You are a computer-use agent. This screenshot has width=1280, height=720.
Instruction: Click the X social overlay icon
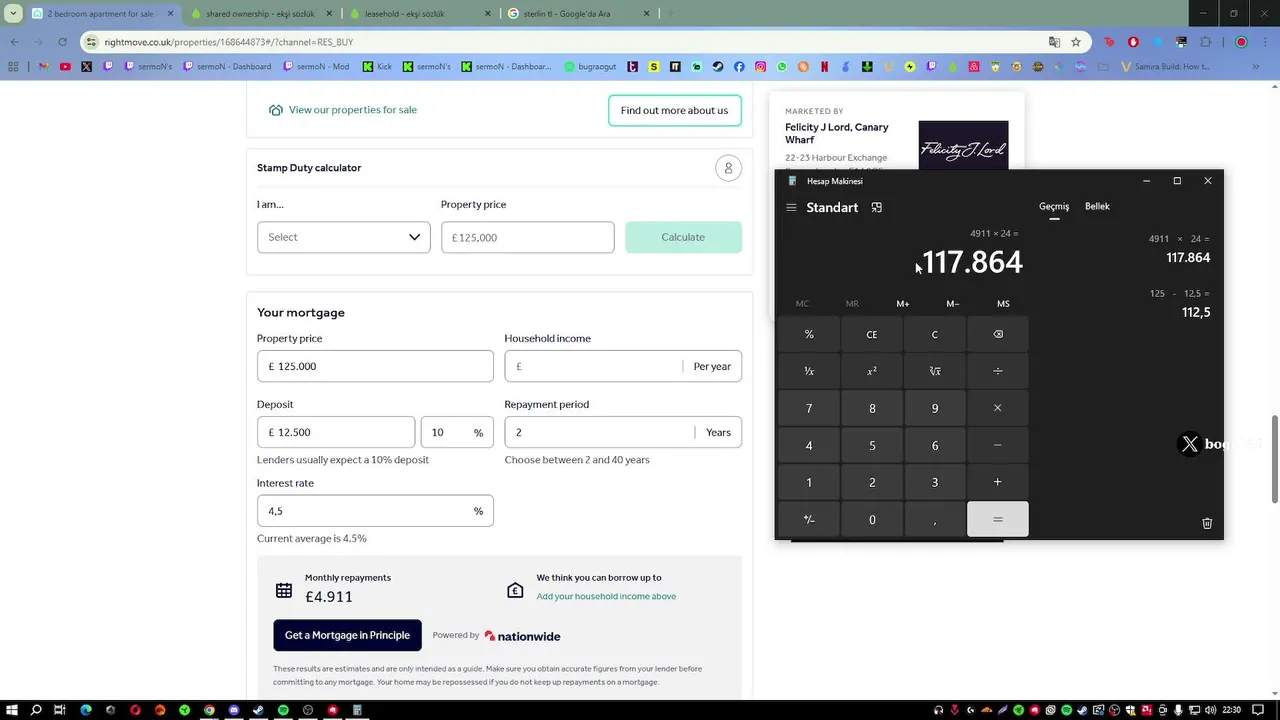click(1189, 444)
